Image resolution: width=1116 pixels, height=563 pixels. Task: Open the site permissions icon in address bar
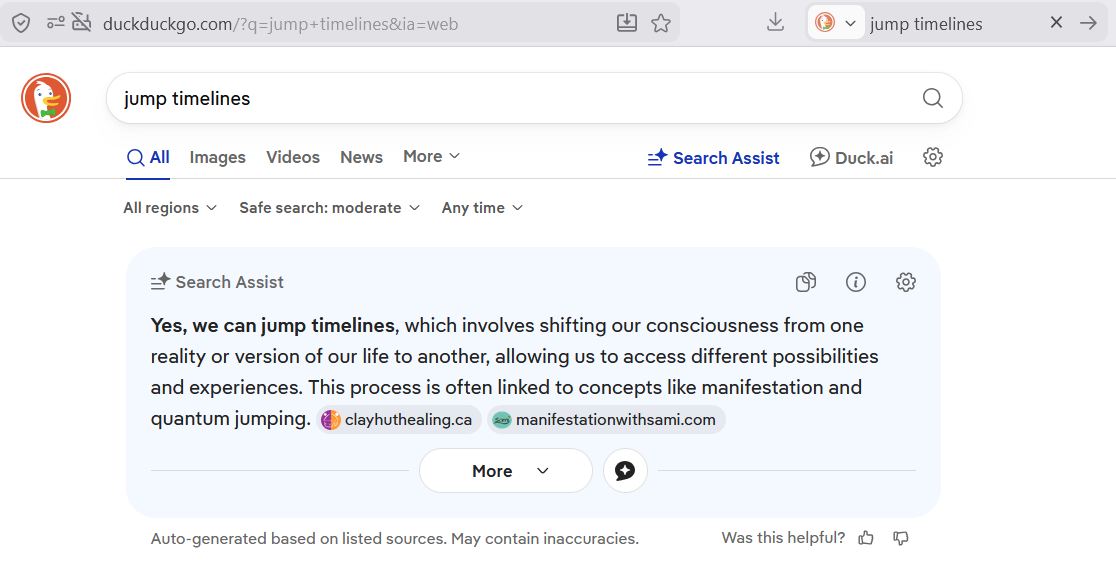56,23
